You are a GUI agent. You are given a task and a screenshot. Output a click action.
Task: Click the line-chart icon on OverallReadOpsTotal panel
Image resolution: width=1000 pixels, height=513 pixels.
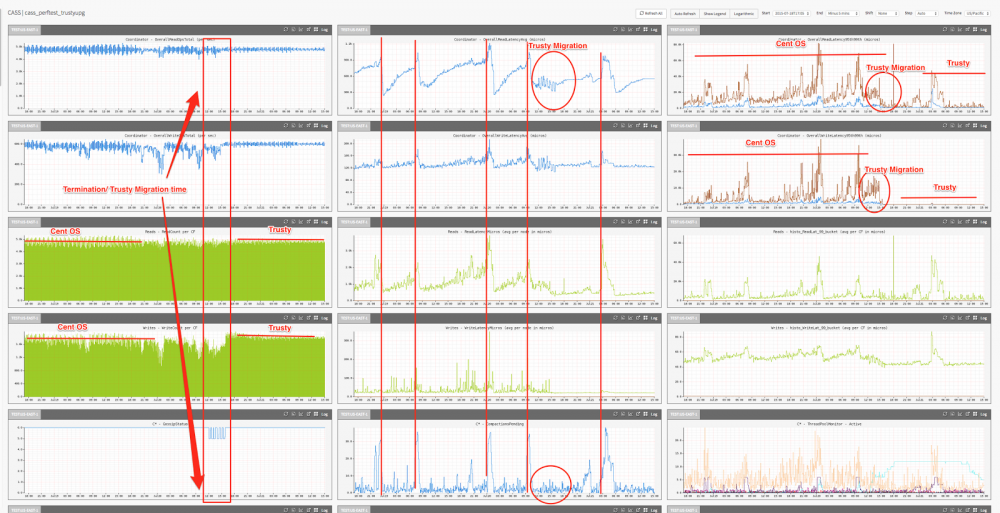(300, 29)
